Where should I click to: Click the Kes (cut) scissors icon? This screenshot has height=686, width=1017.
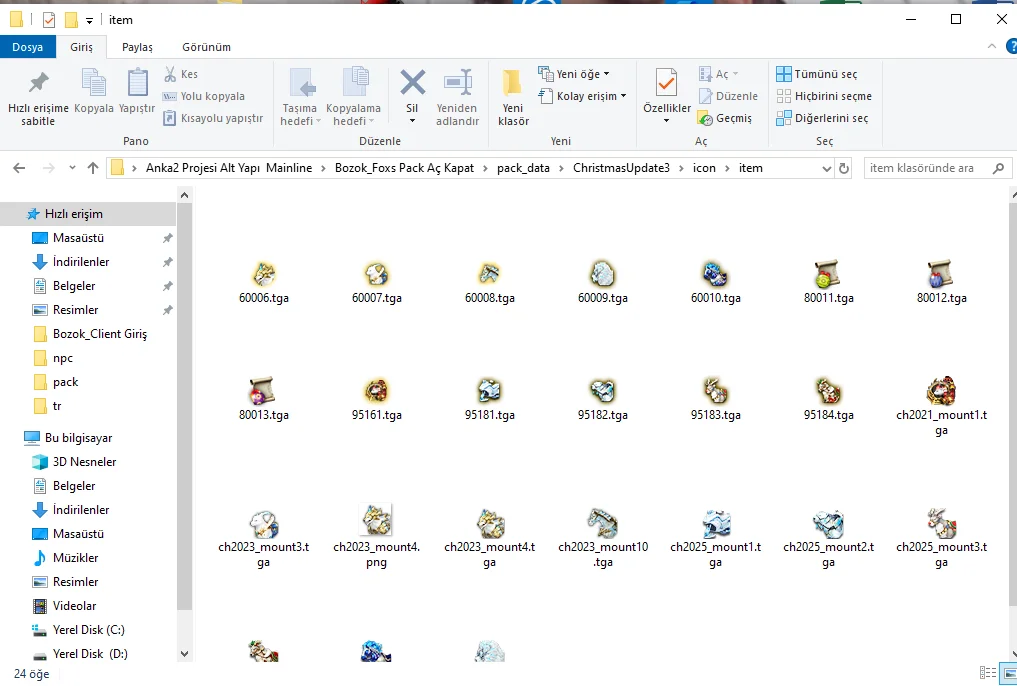(x=171, y=74)
